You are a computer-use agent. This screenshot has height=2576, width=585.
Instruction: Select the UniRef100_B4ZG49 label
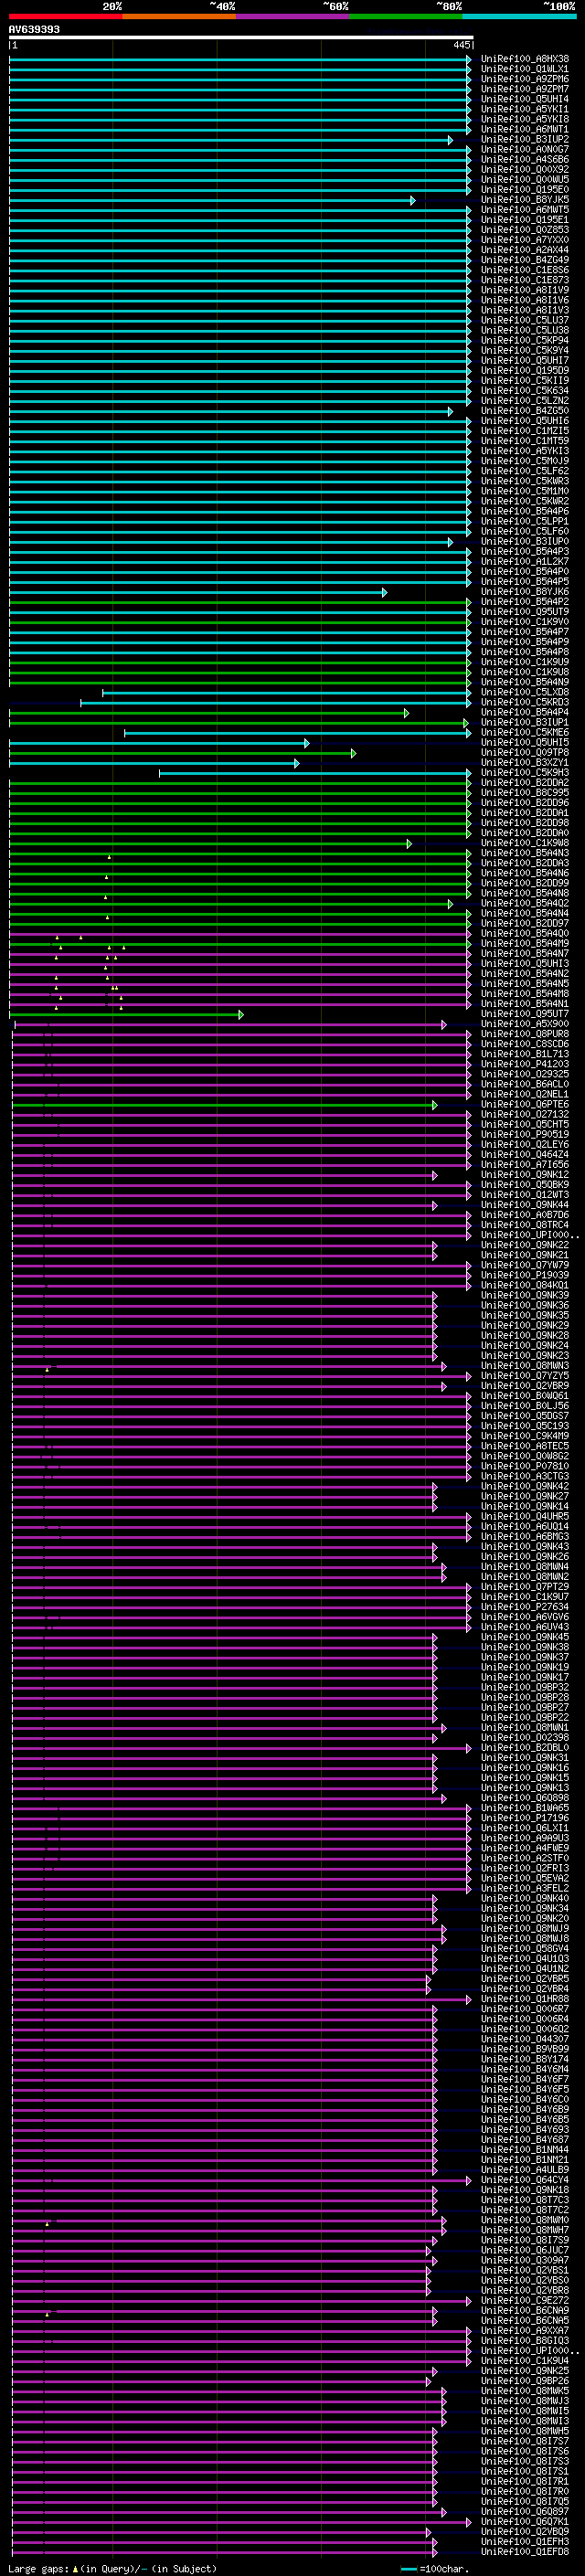click(525, 260)
